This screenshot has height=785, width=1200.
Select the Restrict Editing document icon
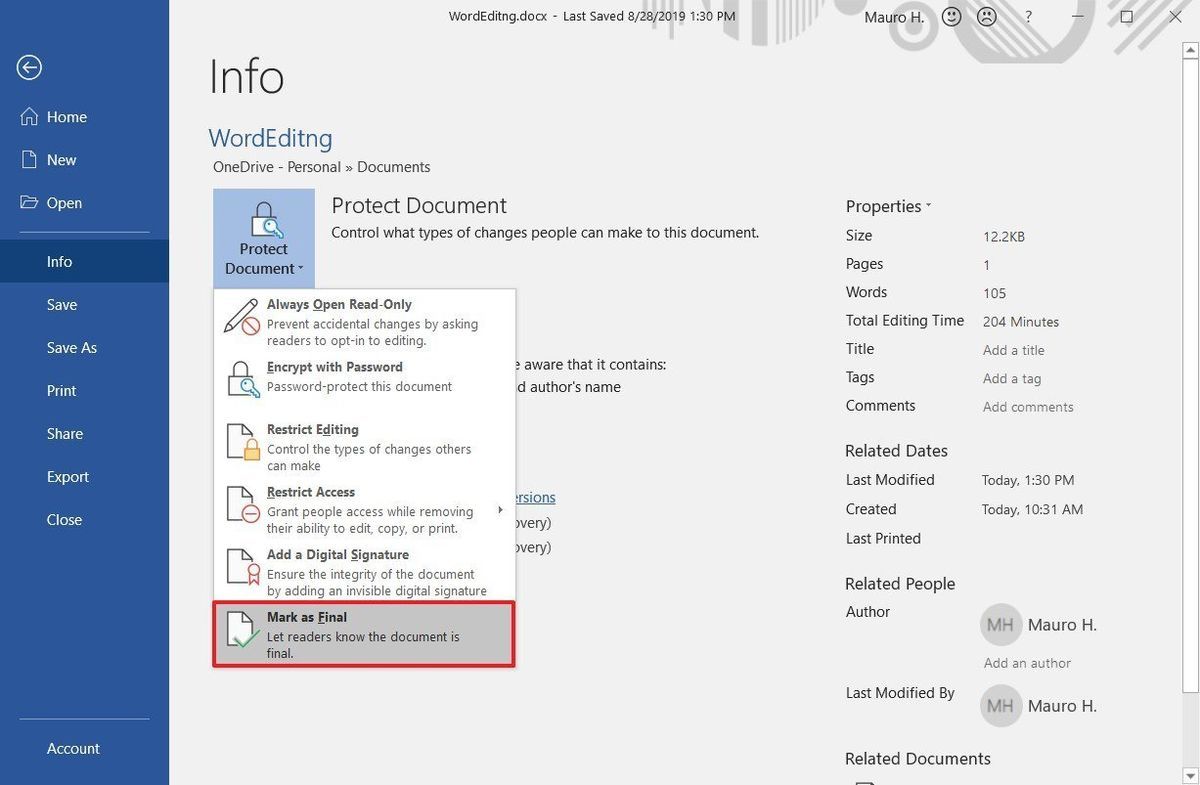[241, 441]
